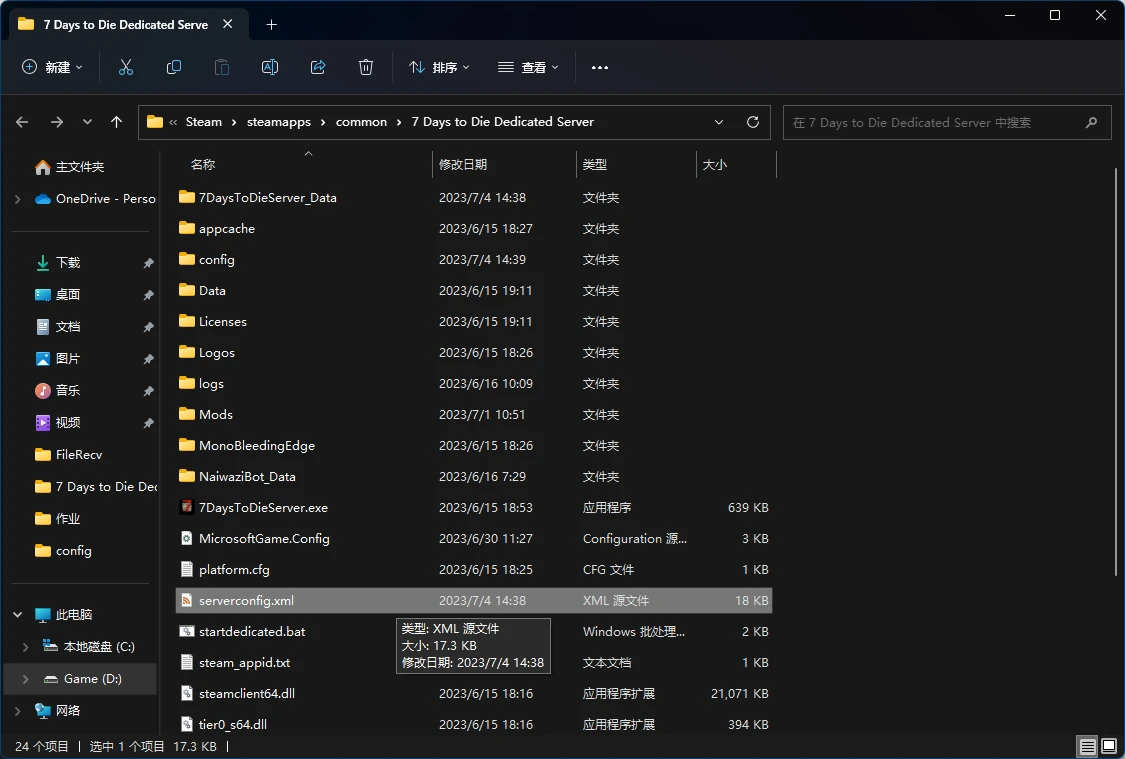Open the three-dot See more menu
1125x759 pixels.
click(x=600, y=67)
